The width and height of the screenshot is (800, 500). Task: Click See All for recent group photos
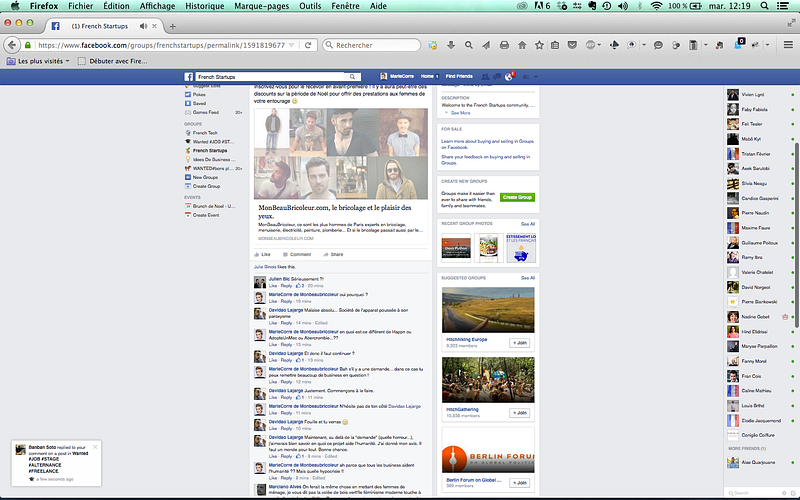[528, 224]
